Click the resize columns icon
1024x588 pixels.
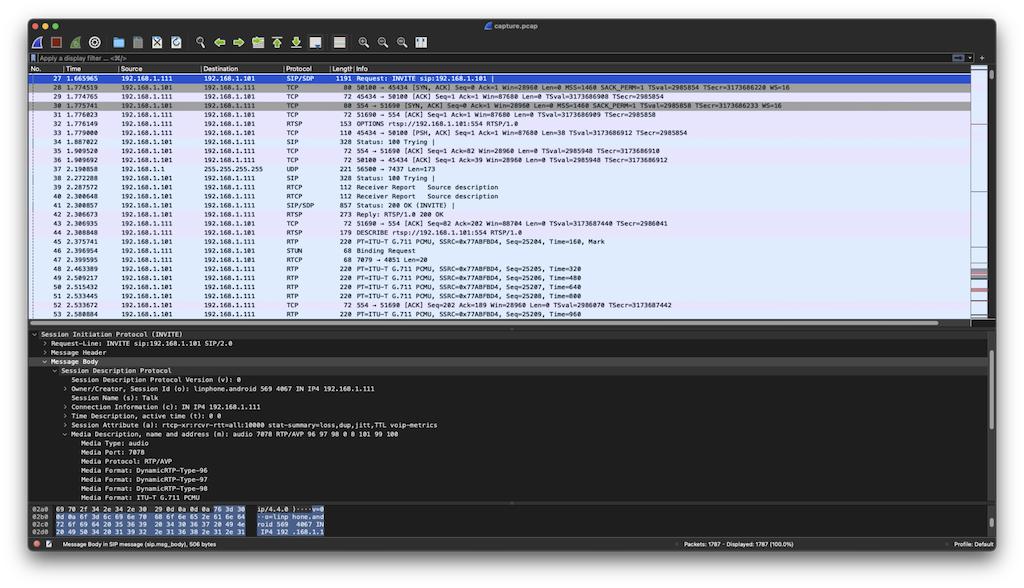pos(421,42)
